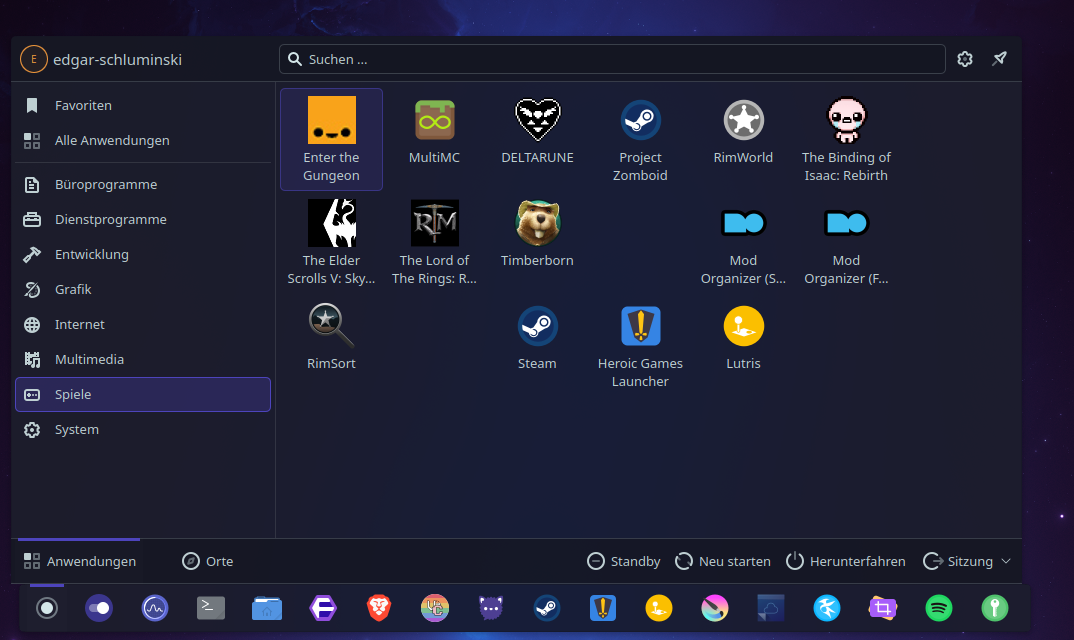This screenshot has width=1074, height=640.
Task: Launch Brave browser from the taskbar
Action: click(379, 608)
